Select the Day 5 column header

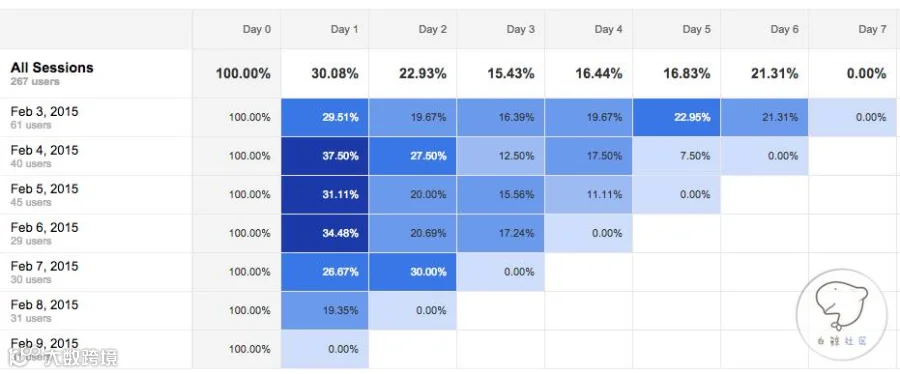(x=696, y=30)
